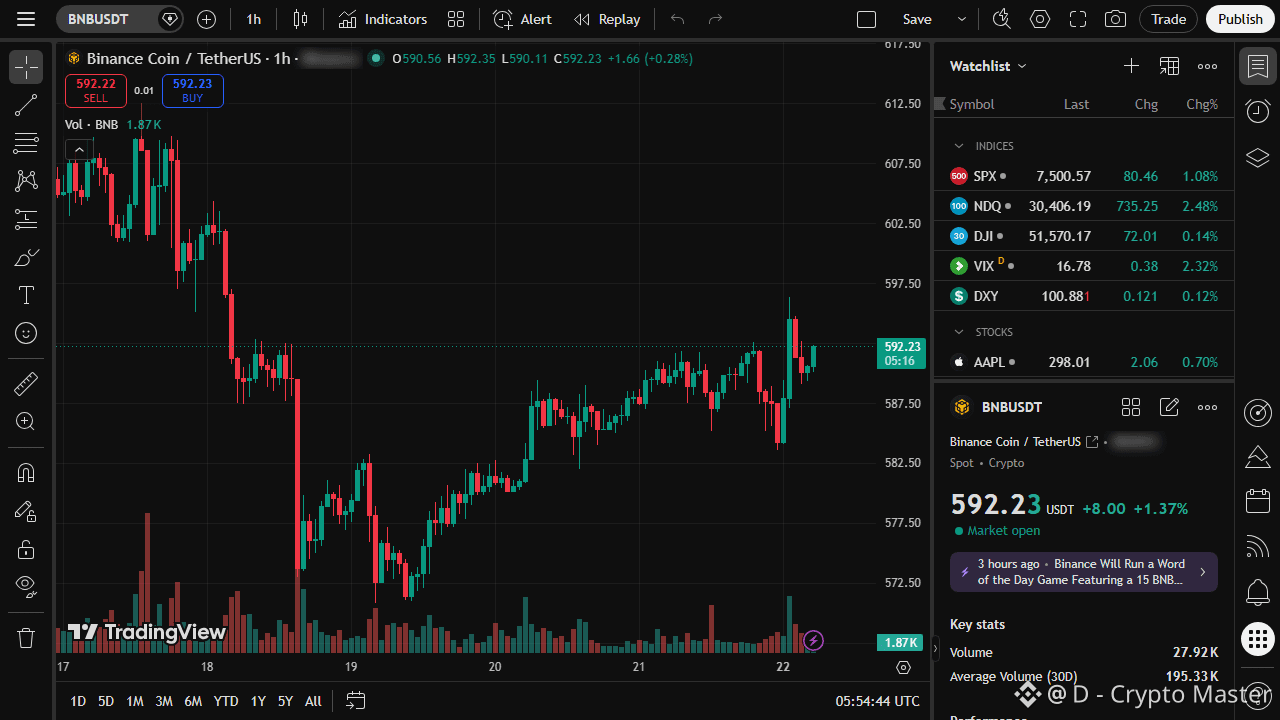Select NDQ in the watchlist
This screenshot has width=1280, height=720.
pos(1084,206)
